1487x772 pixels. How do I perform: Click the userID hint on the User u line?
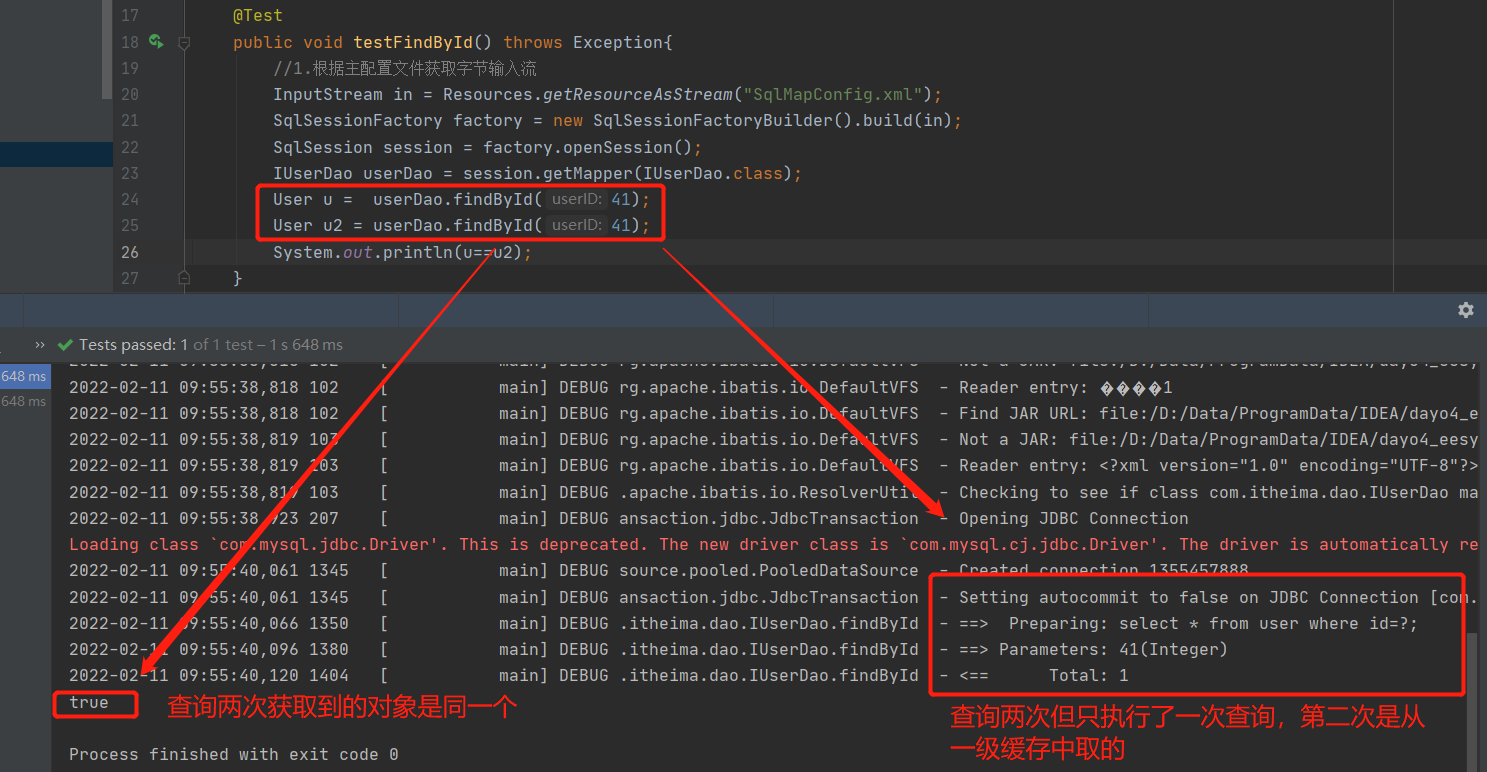tap(577, 199)
